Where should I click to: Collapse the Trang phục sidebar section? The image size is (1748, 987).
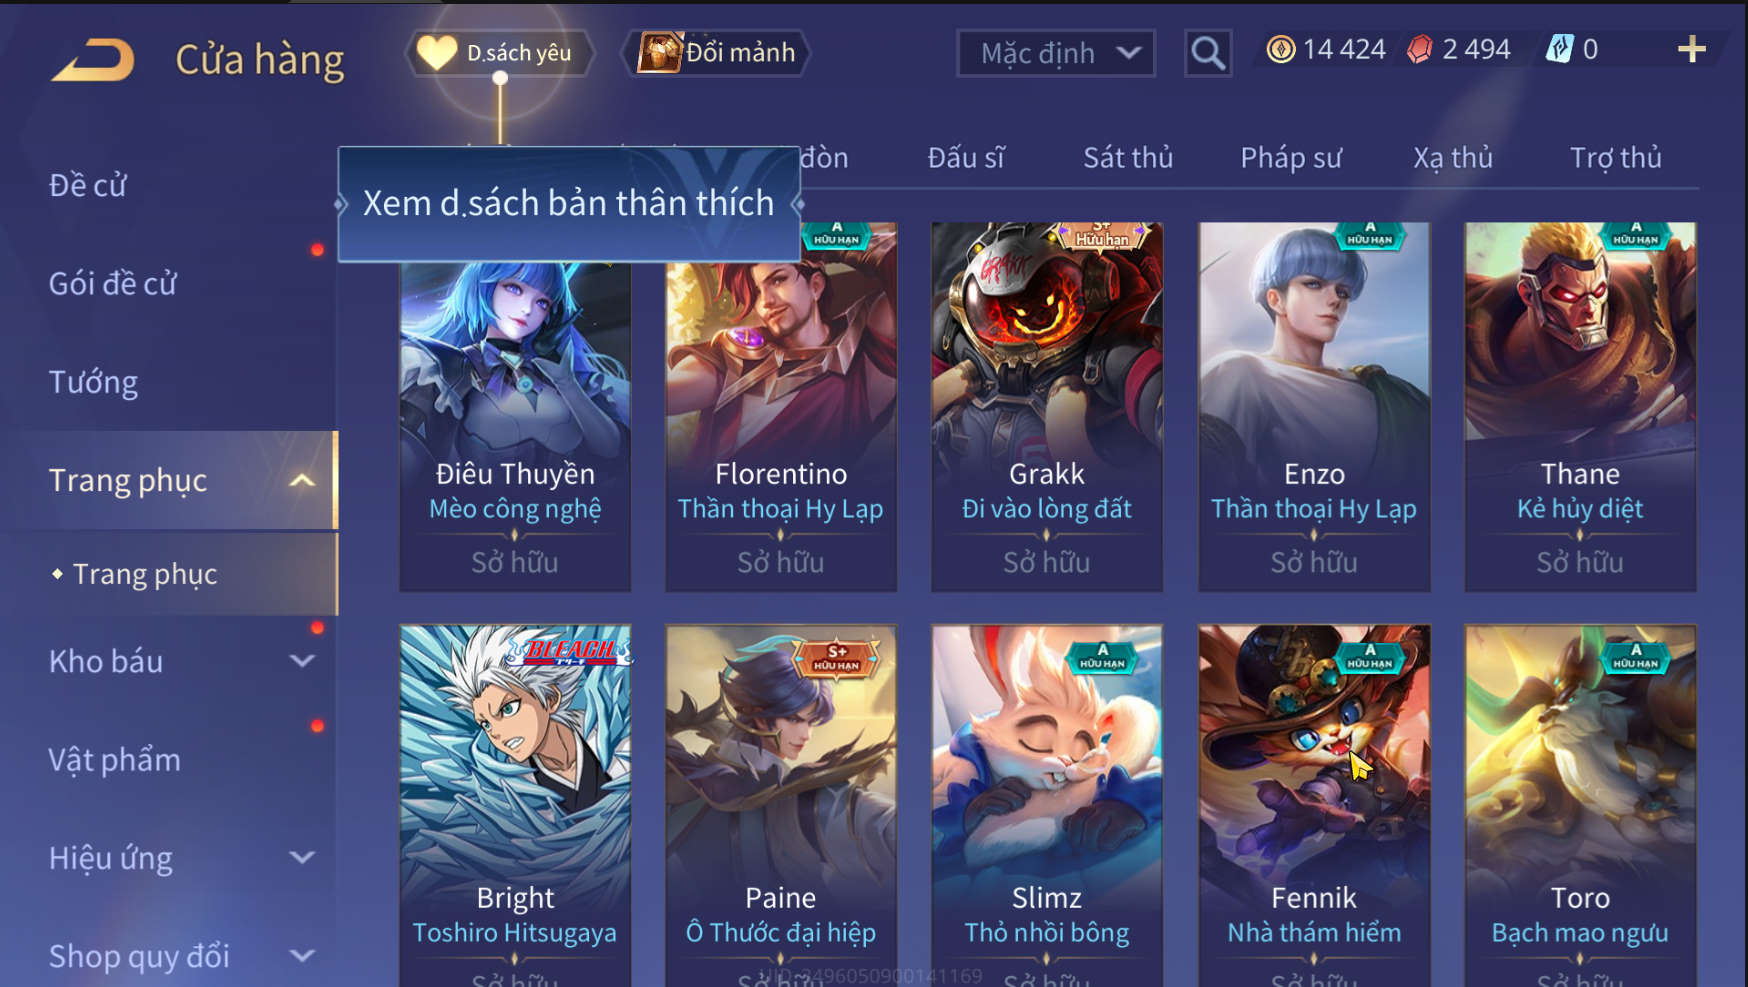coord(302,481)
